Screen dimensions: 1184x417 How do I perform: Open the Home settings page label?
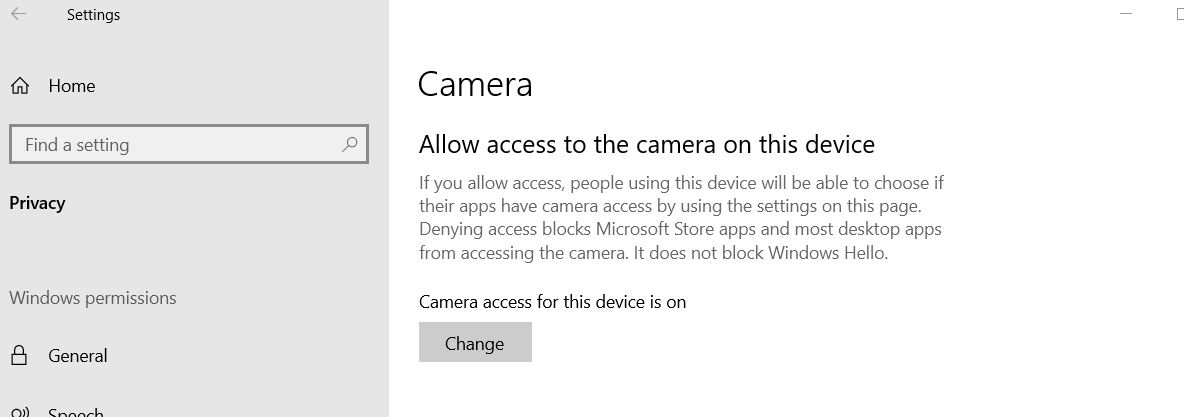click(72, 86)
